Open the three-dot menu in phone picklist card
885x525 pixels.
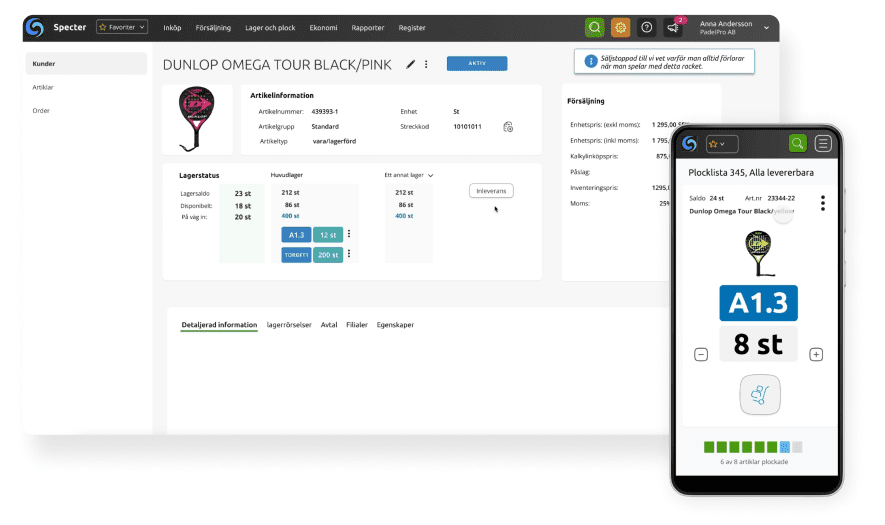823,203
